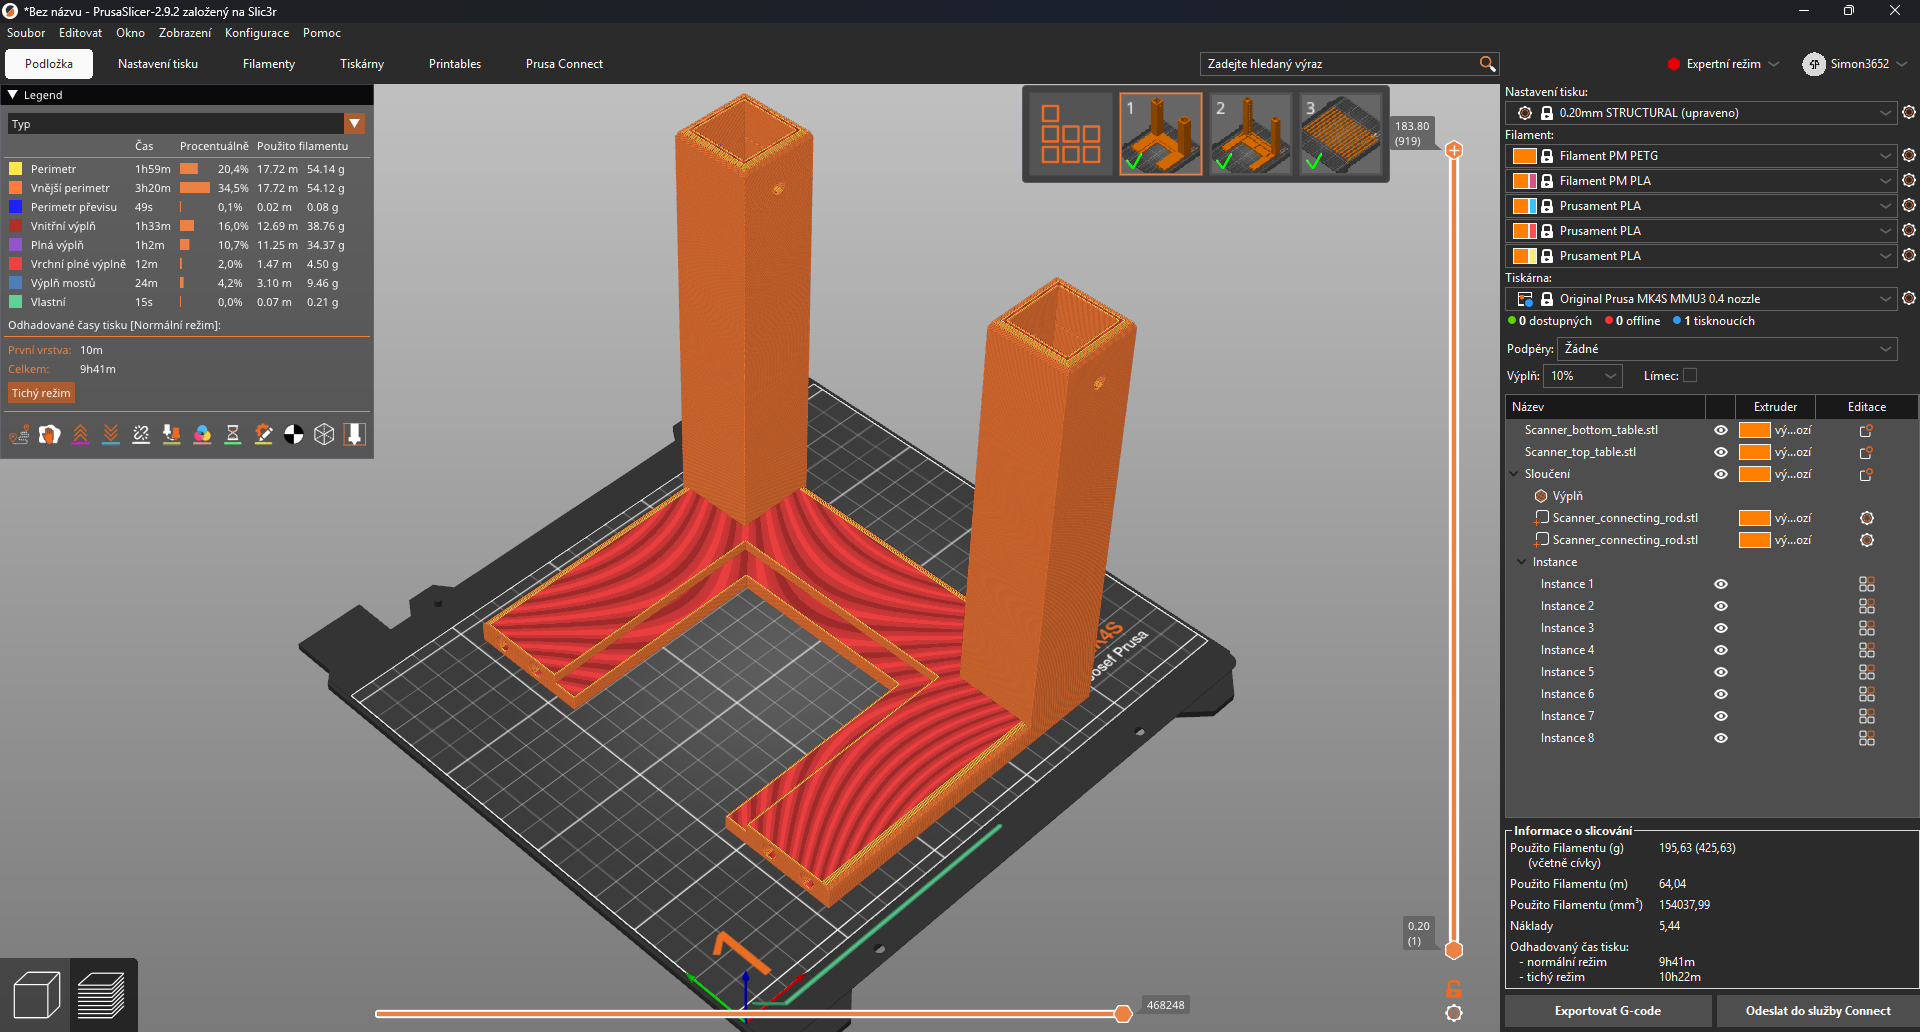The image size is (1920, 1032).
Task: Hide Scanner_top_table.stl using eye icon
Action: tap(1721, 452)
